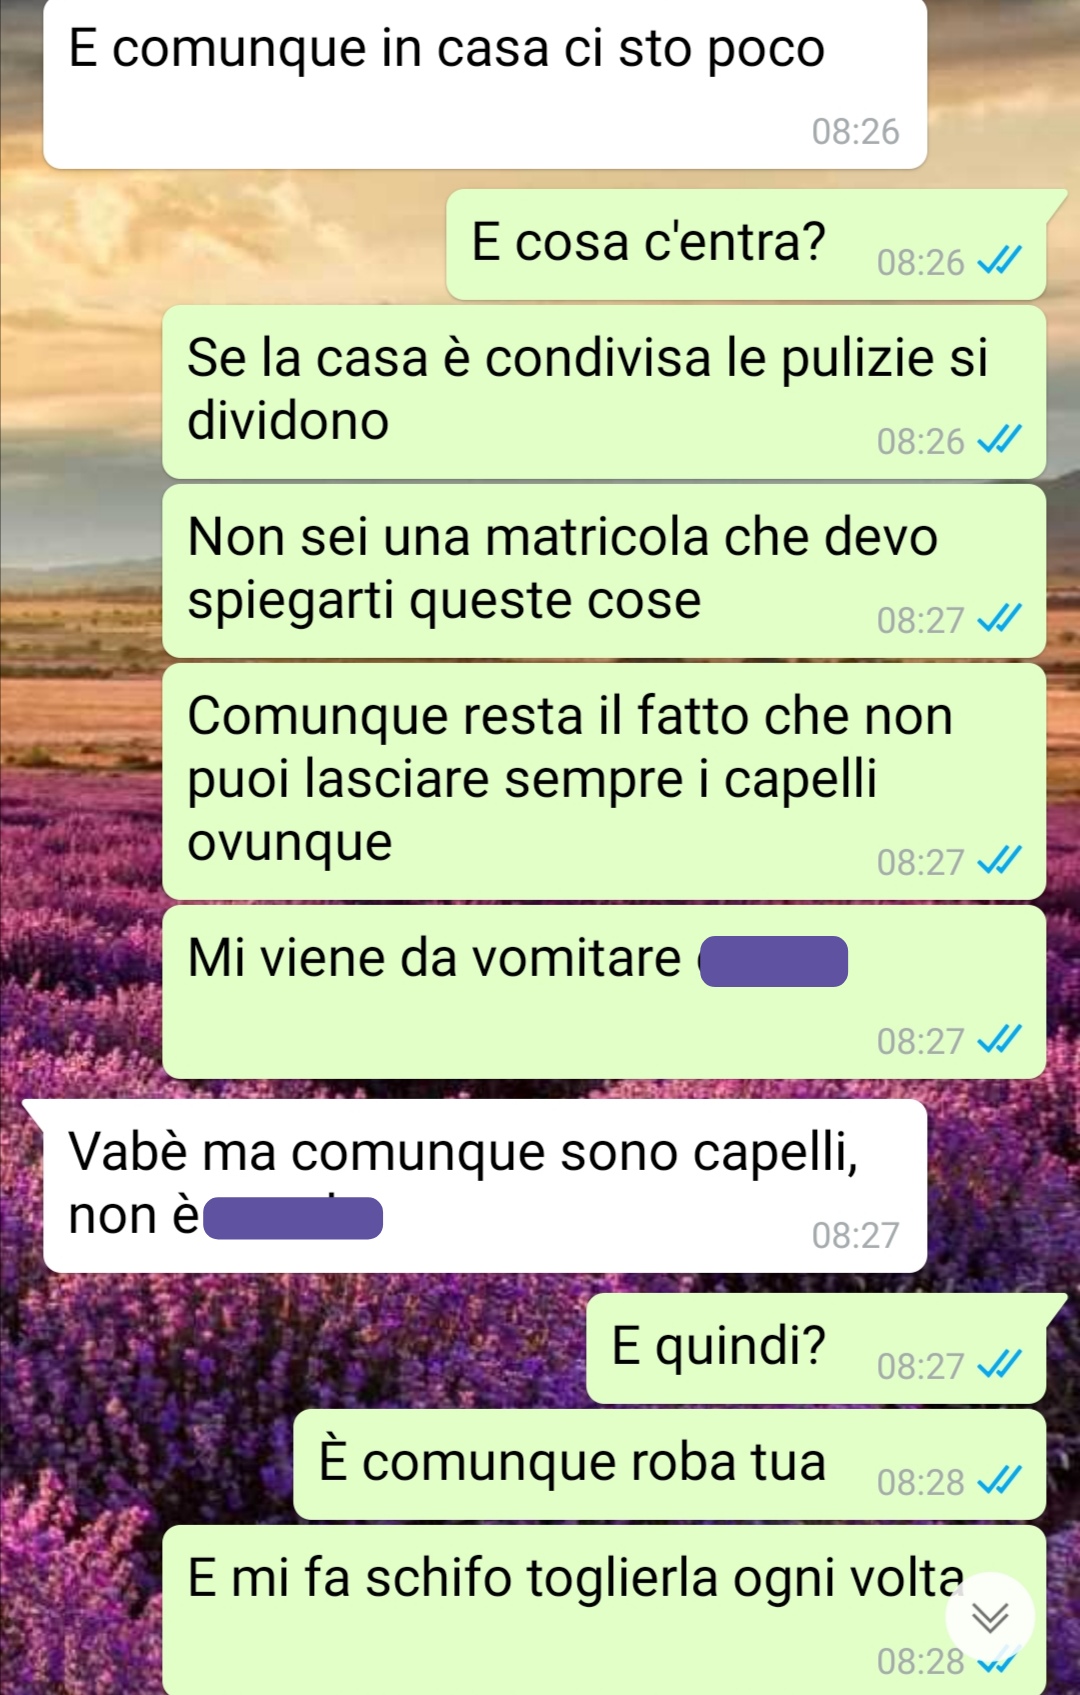Select the 'E quindi?' message bubble
The width and height of the screenshot is (1080, 1695).
[816, 1348]
